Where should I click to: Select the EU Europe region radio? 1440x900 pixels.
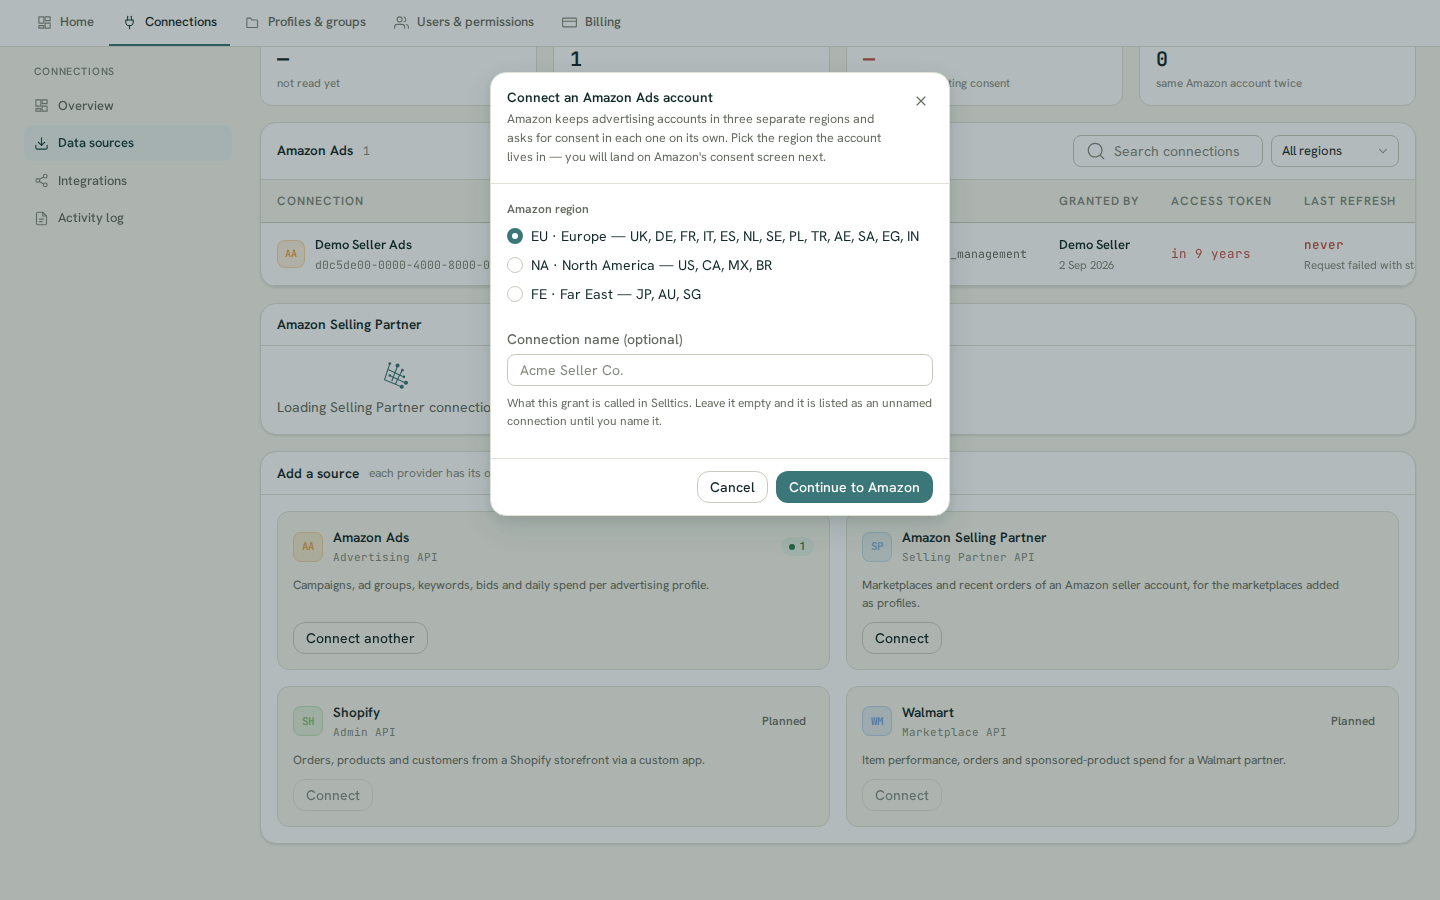tap(515, 236)
